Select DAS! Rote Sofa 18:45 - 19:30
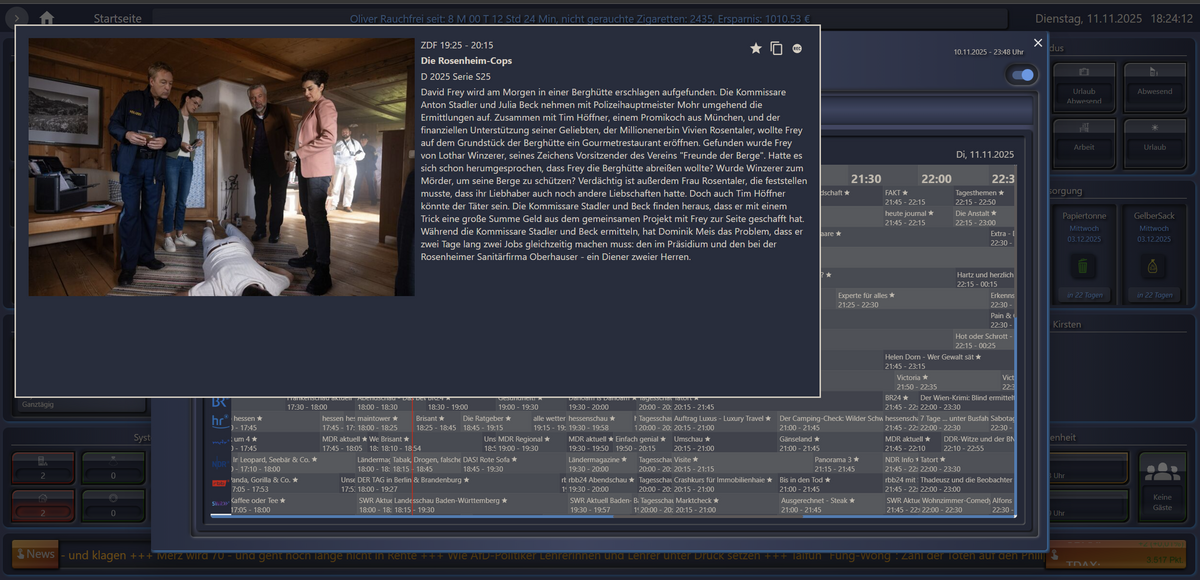This screenshot has width=1200, height=580. (514, 464)
